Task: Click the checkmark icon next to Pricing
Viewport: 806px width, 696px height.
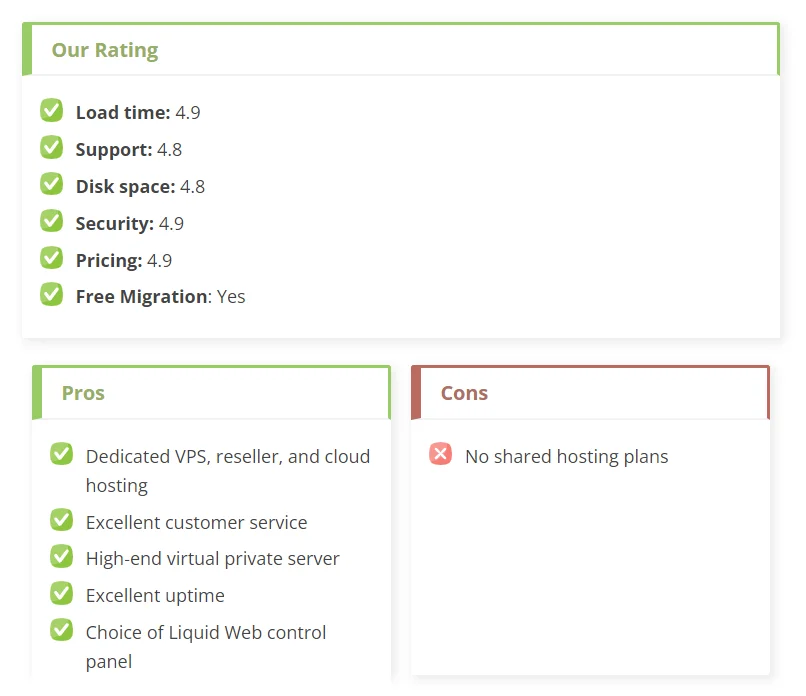Action: (51, 258)
